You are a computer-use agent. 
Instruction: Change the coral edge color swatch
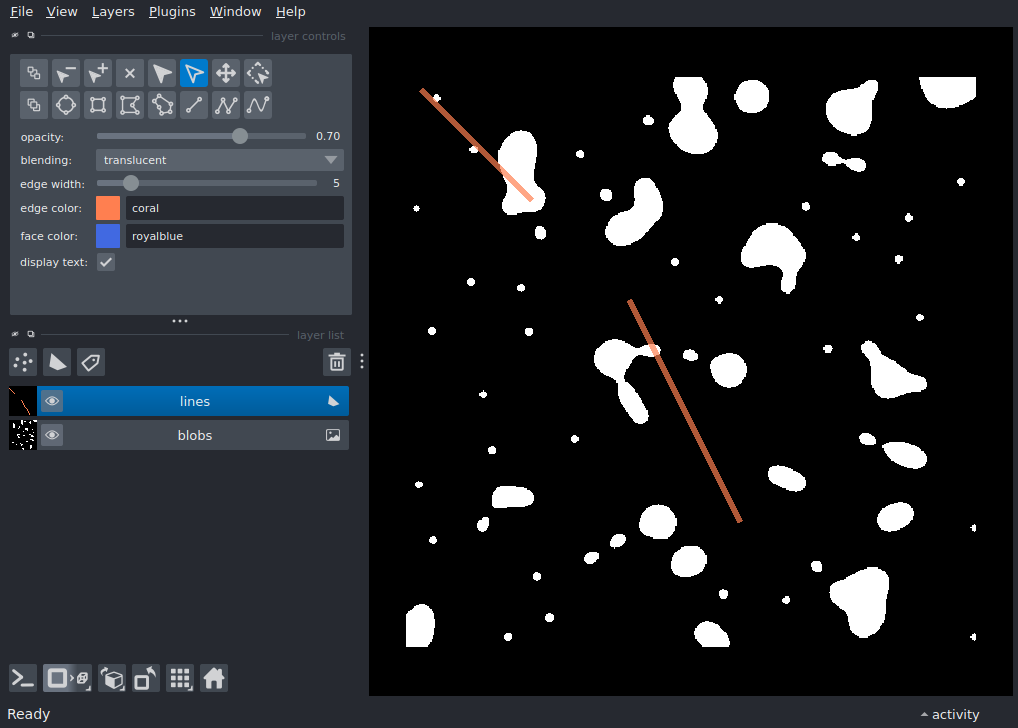[108, 208]
